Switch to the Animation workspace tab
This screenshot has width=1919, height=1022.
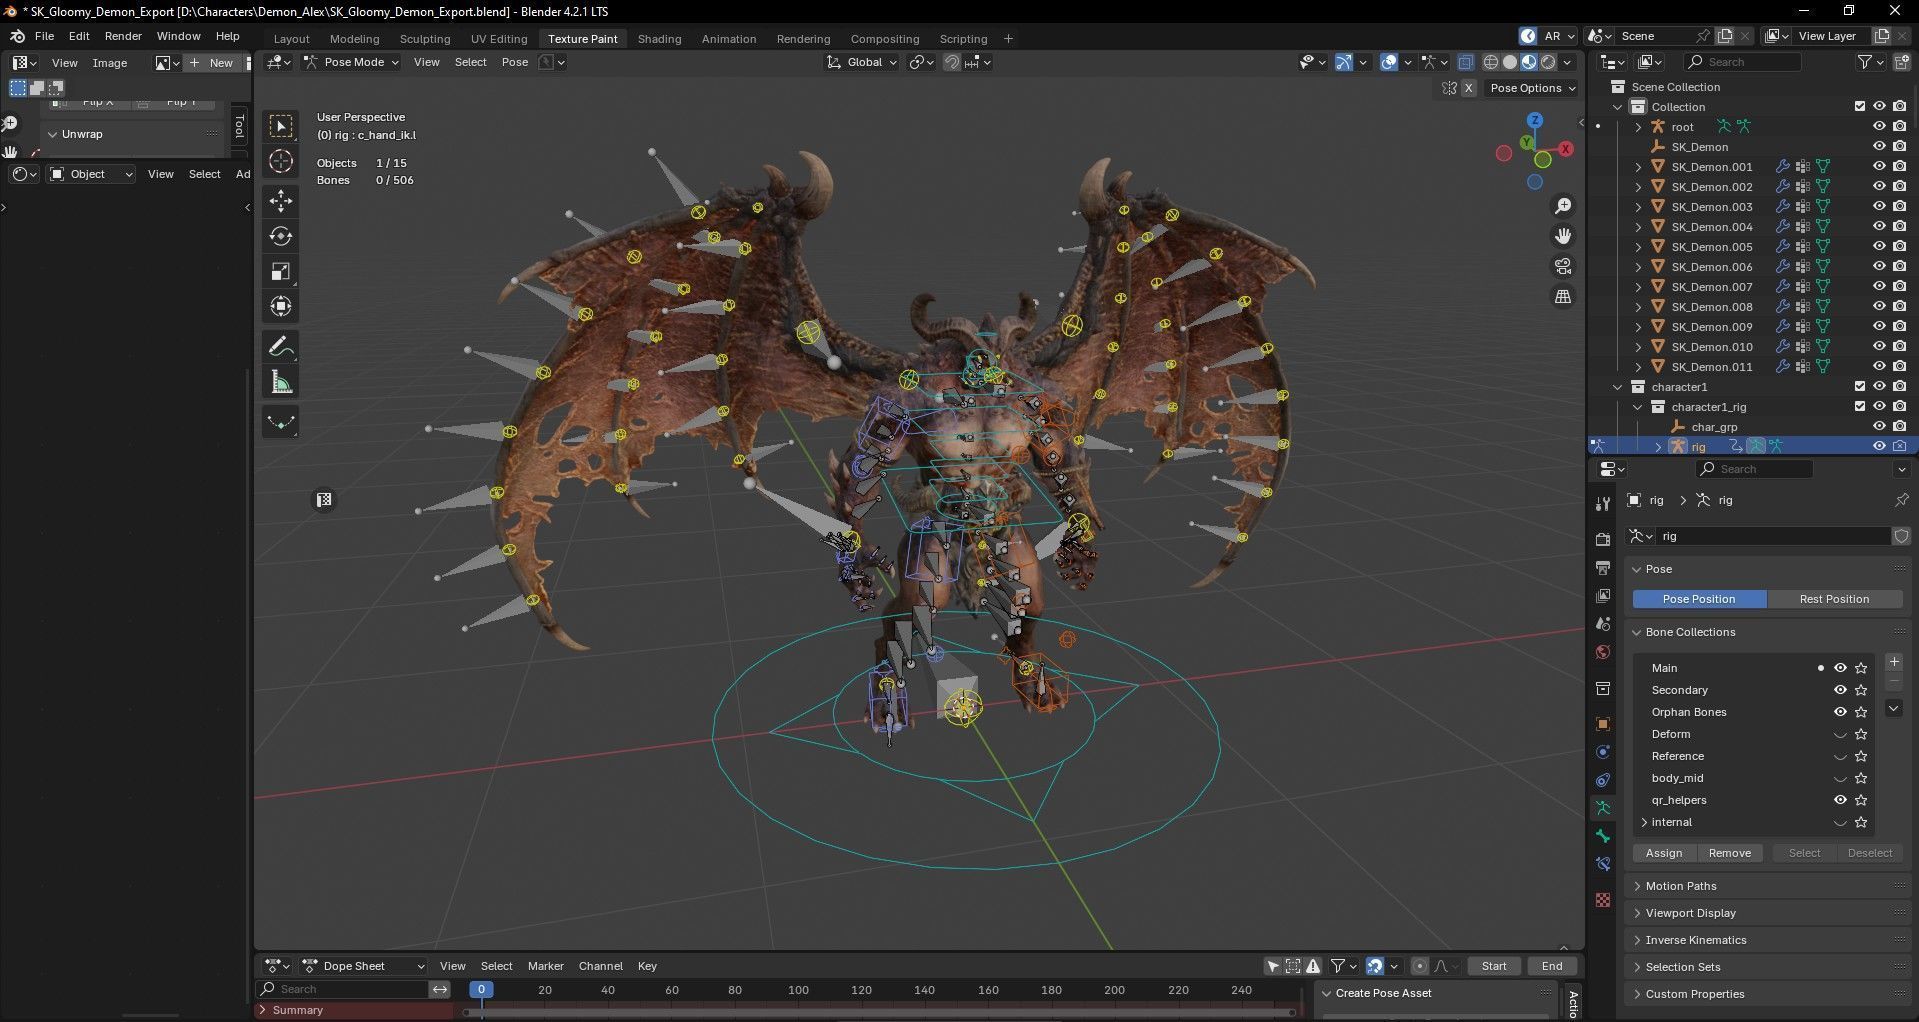tap(729, 39)
